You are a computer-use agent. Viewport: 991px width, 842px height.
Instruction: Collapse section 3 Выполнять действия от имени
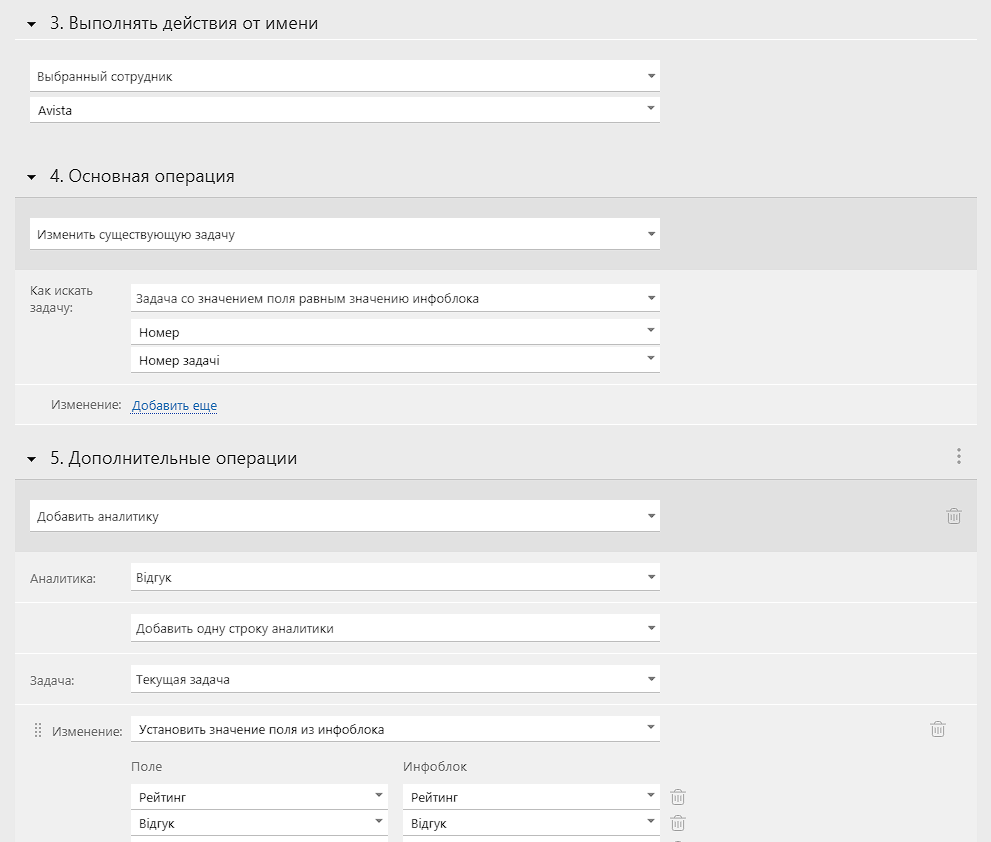[32, 25]
